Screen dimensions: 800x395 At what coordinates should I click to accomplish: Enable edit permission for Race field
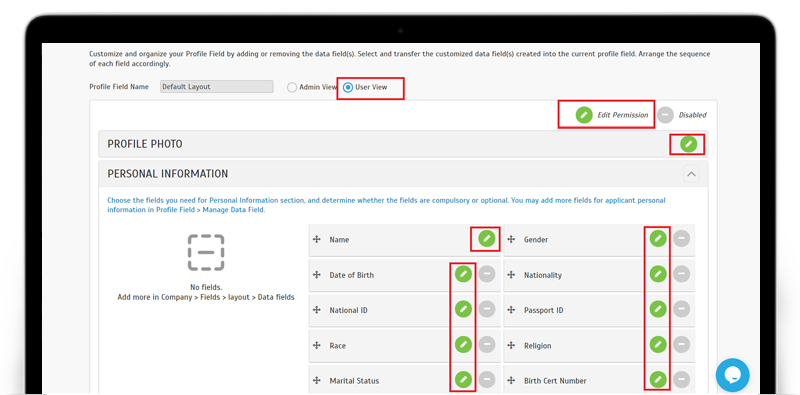click(463, 344)
